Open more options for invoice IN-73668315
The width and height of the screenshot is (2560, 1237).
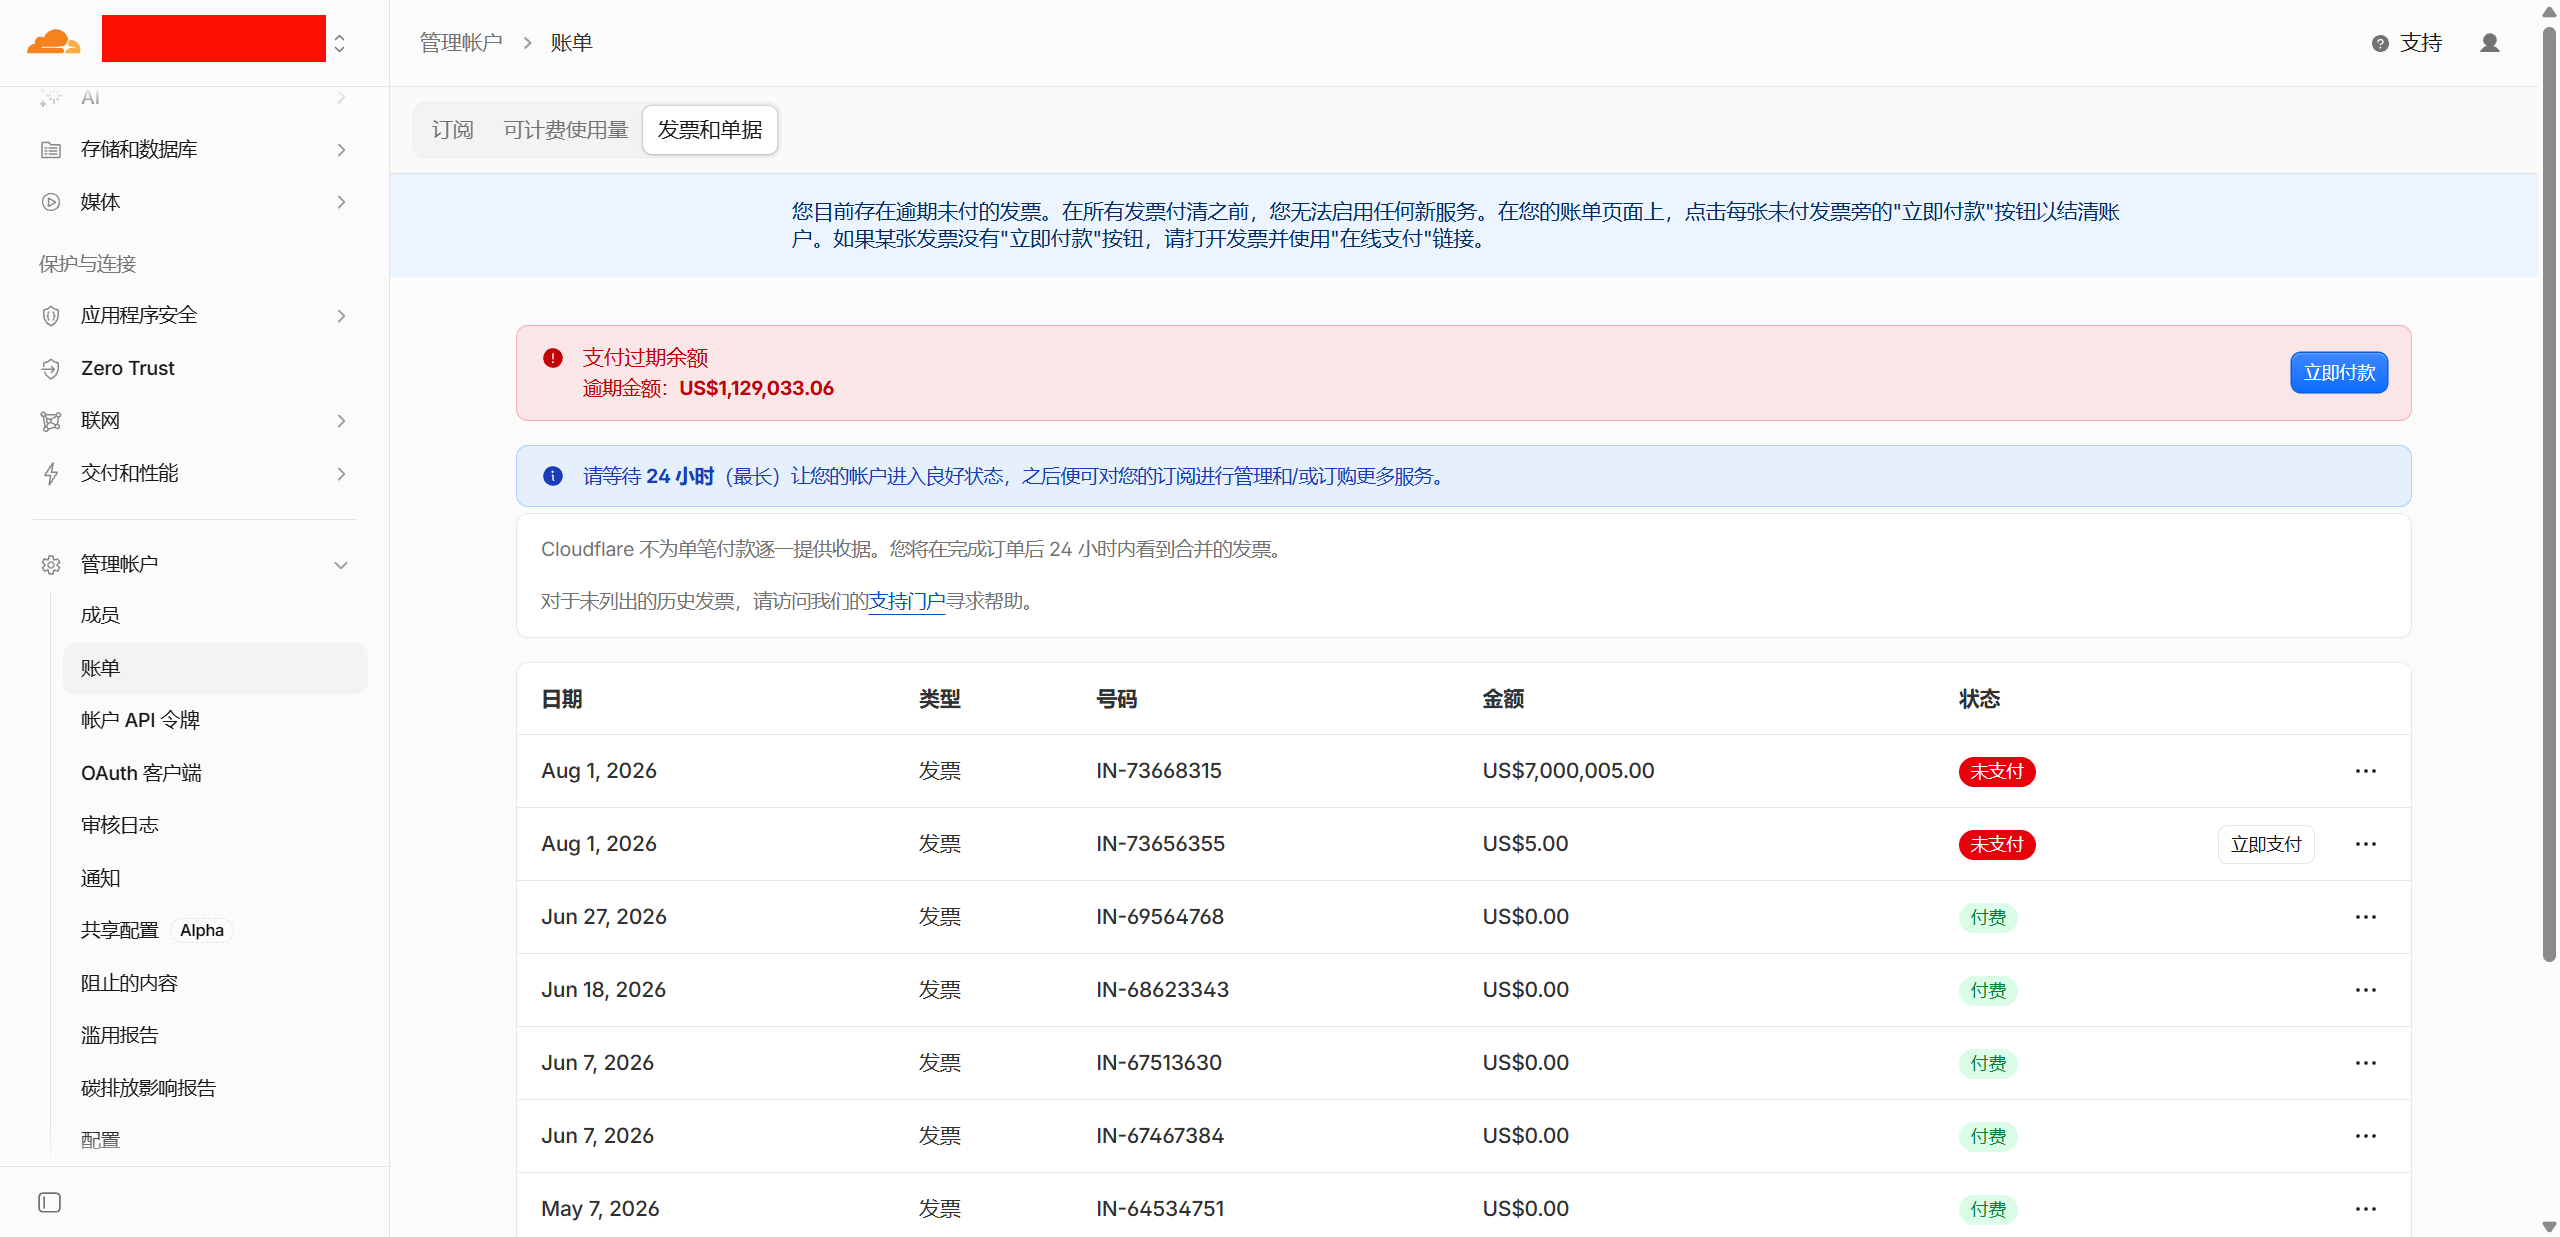click(x=2365, y=771)
